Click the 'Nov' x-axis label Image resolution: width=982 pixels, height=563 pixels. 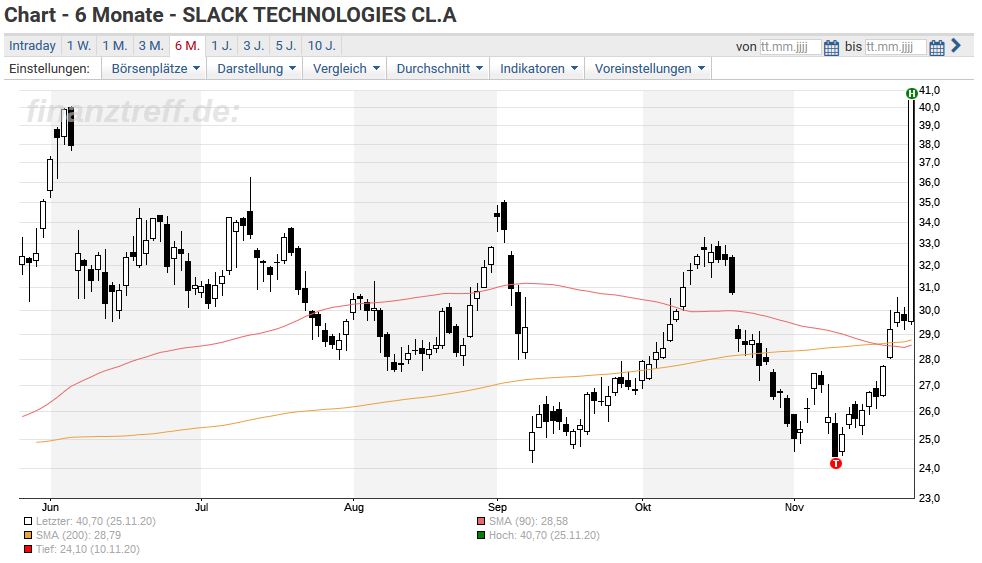[x=794, y=507]
